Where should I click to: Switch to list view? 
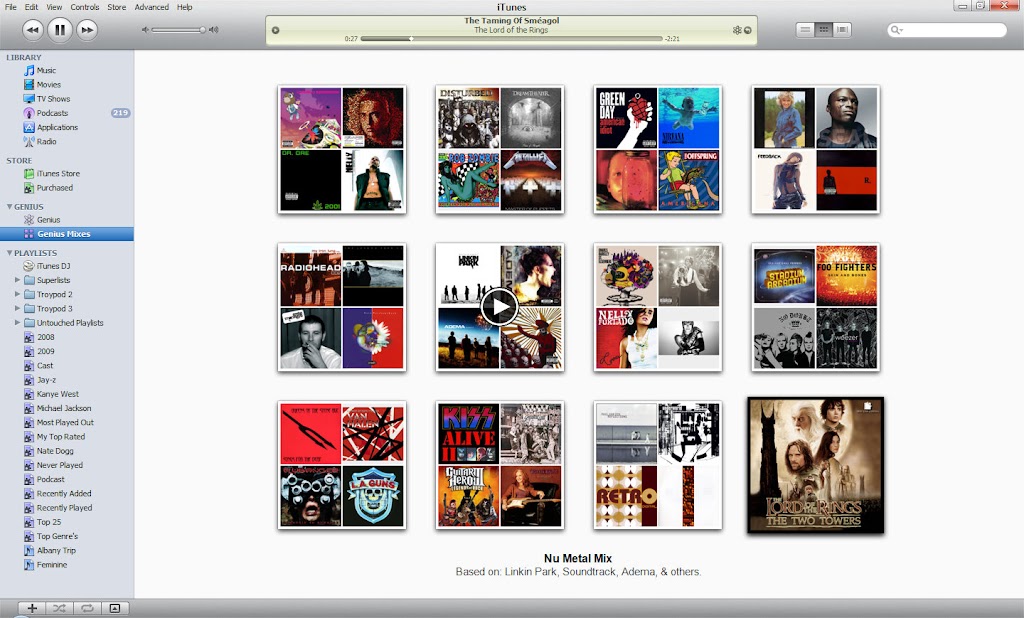tap(805, 30)
